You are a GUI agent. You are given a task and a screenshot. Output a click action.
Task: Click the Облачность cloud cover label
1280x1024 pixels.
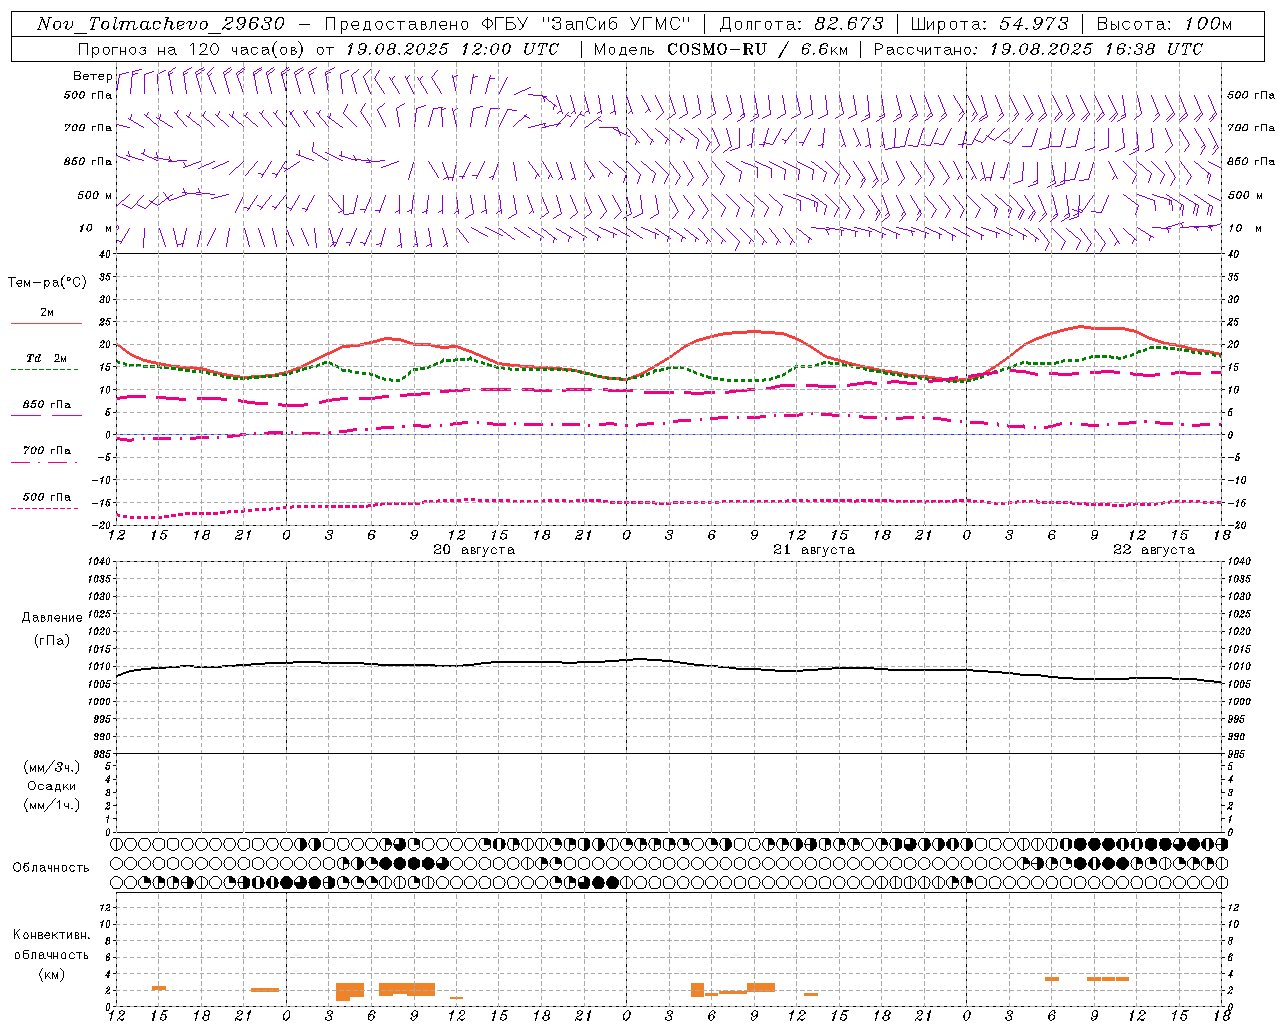tap(51, 867)
